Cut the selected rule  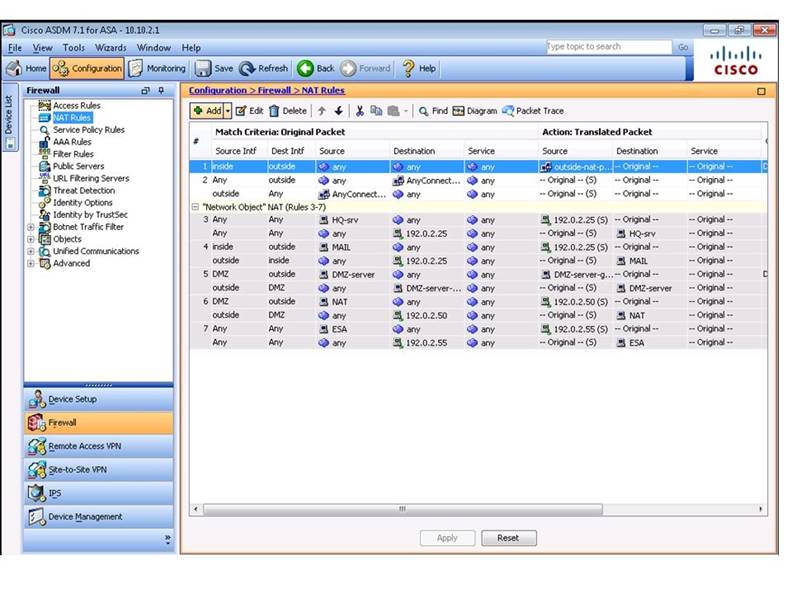point(360,111)
